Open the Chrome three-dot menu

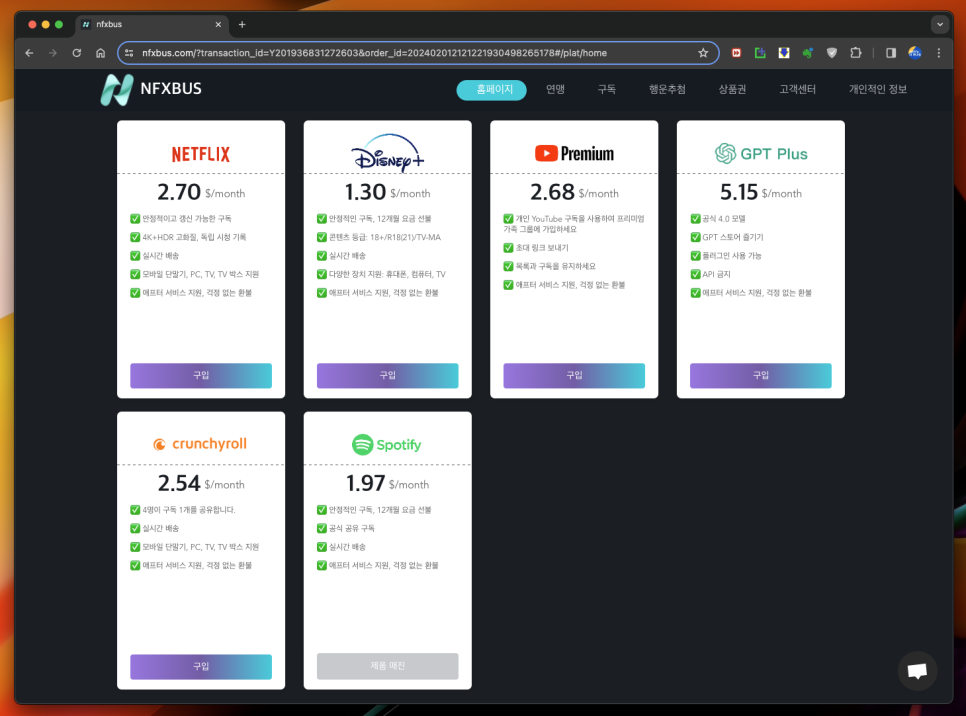(x=939, y=53)
